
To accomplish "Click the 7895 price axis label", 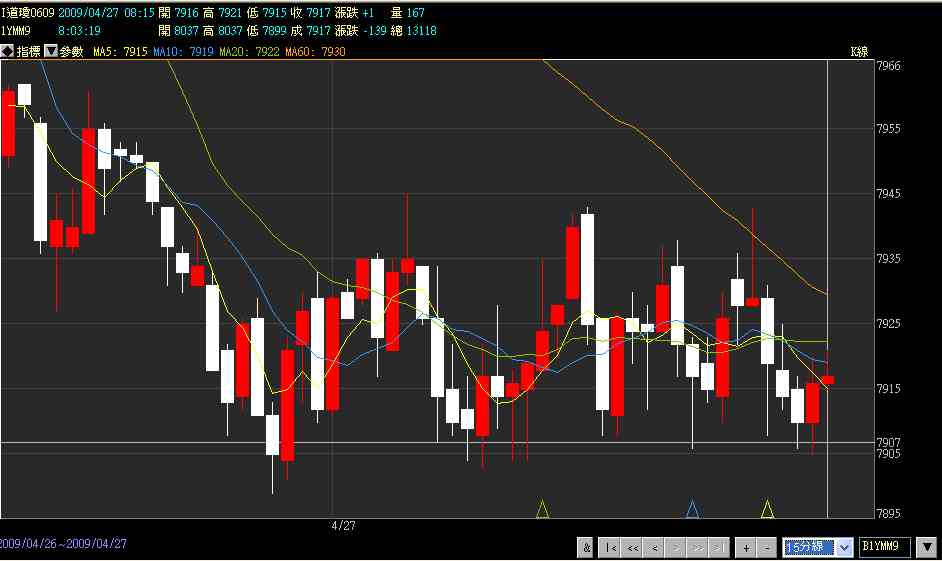I will coord(889,514).
